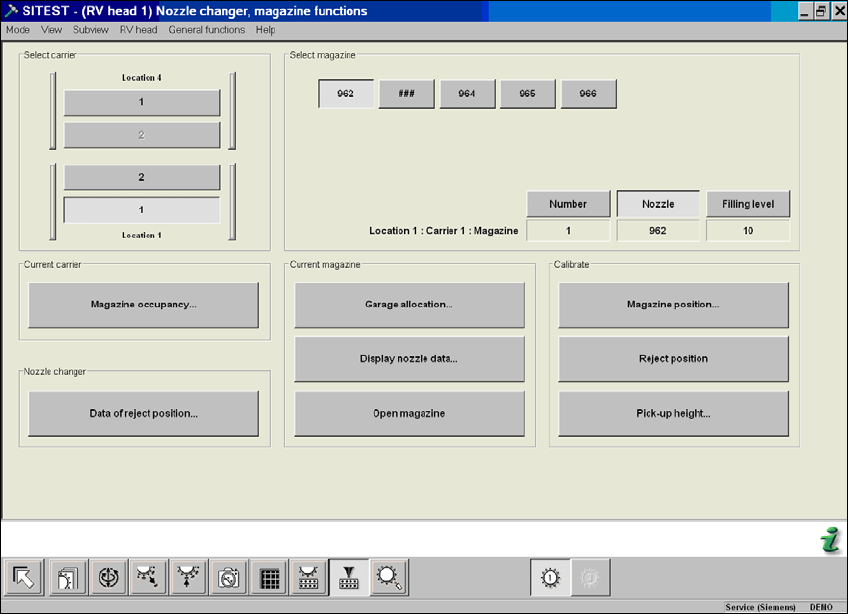Open the Subview menu
Viewport: 848px width, 614px height.
click(91, 30)
